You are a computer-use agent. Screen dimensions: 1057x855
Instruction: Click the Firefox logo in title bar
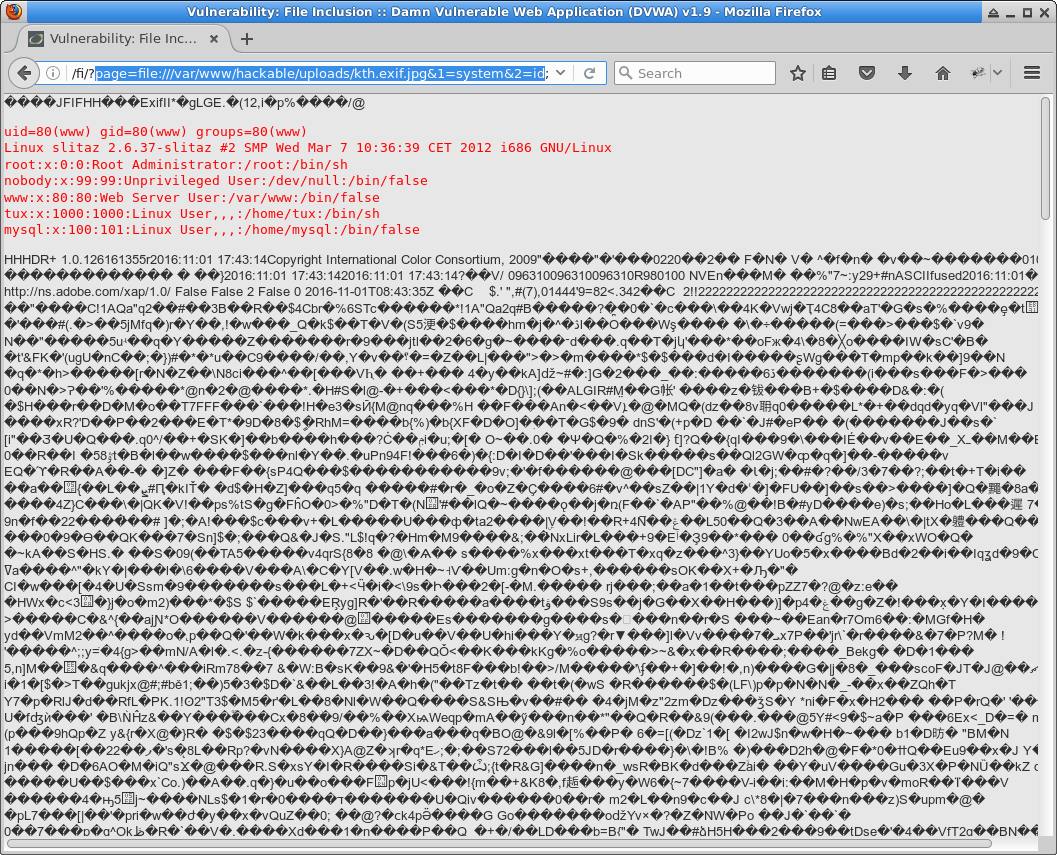(x=13, y=11)
